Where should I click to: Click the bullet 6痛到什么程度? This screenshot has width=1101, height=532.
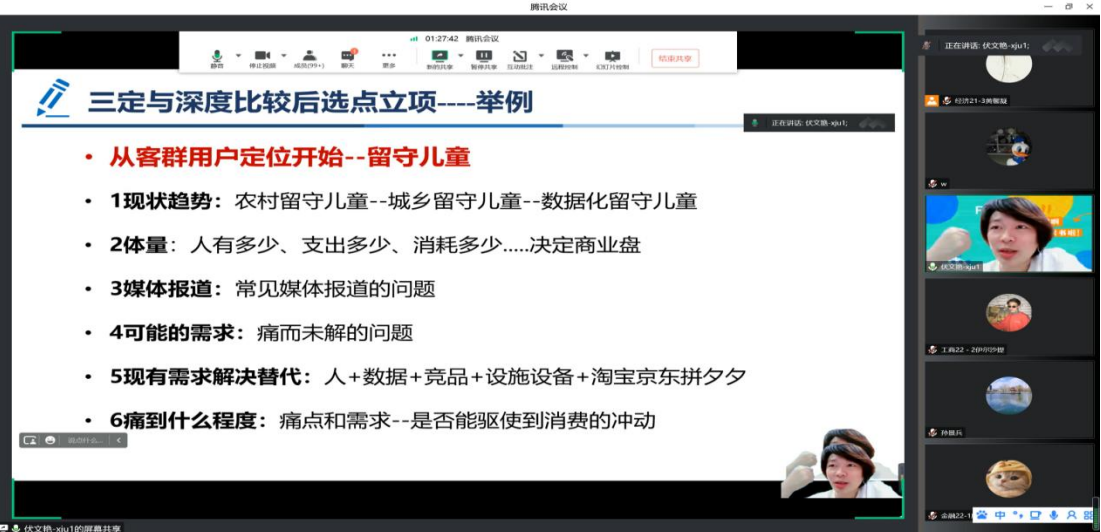[183, 420]
